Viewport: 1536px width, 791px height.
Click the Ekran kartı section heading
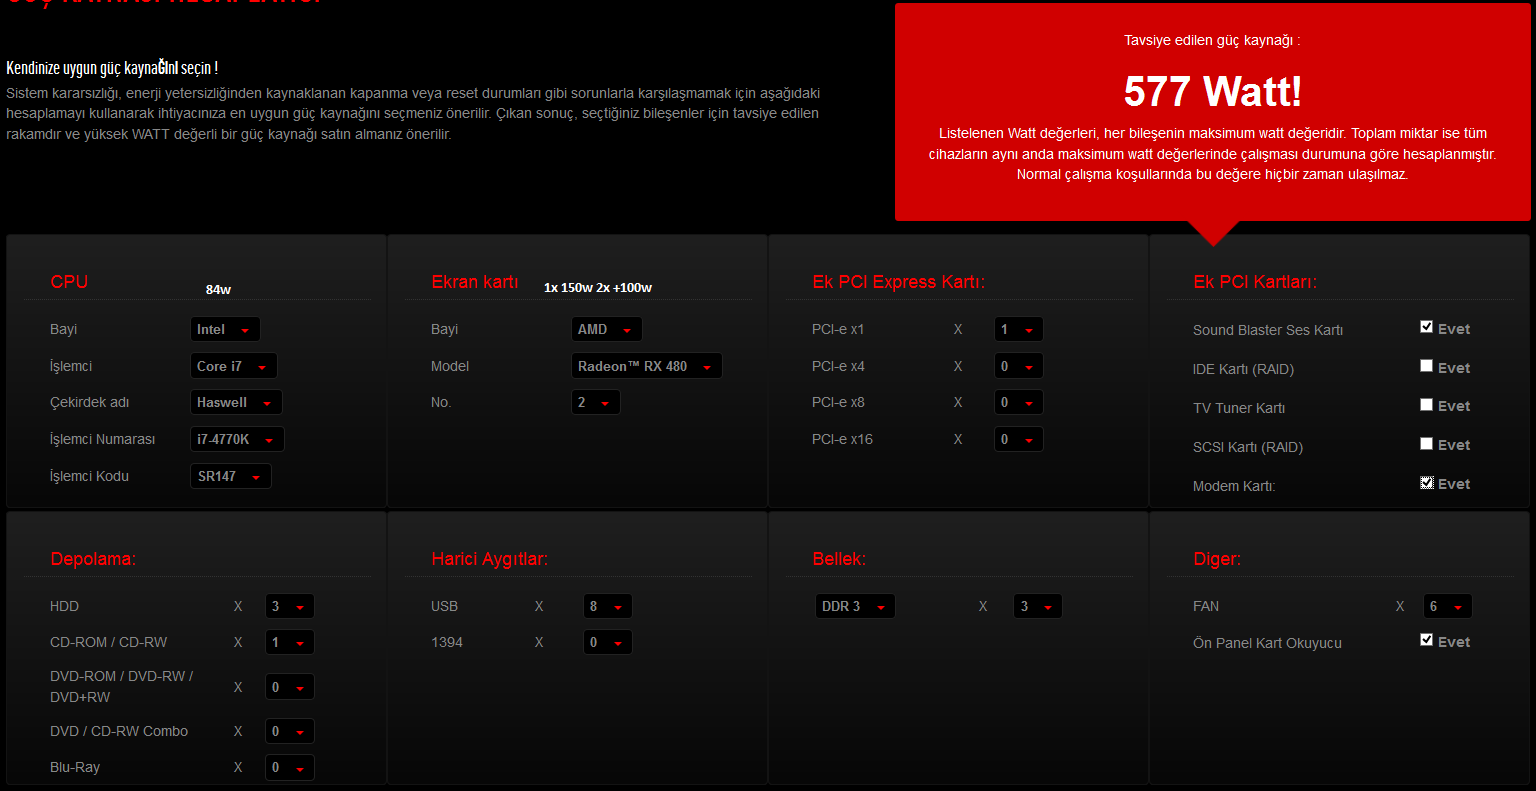tap(475, 282)
